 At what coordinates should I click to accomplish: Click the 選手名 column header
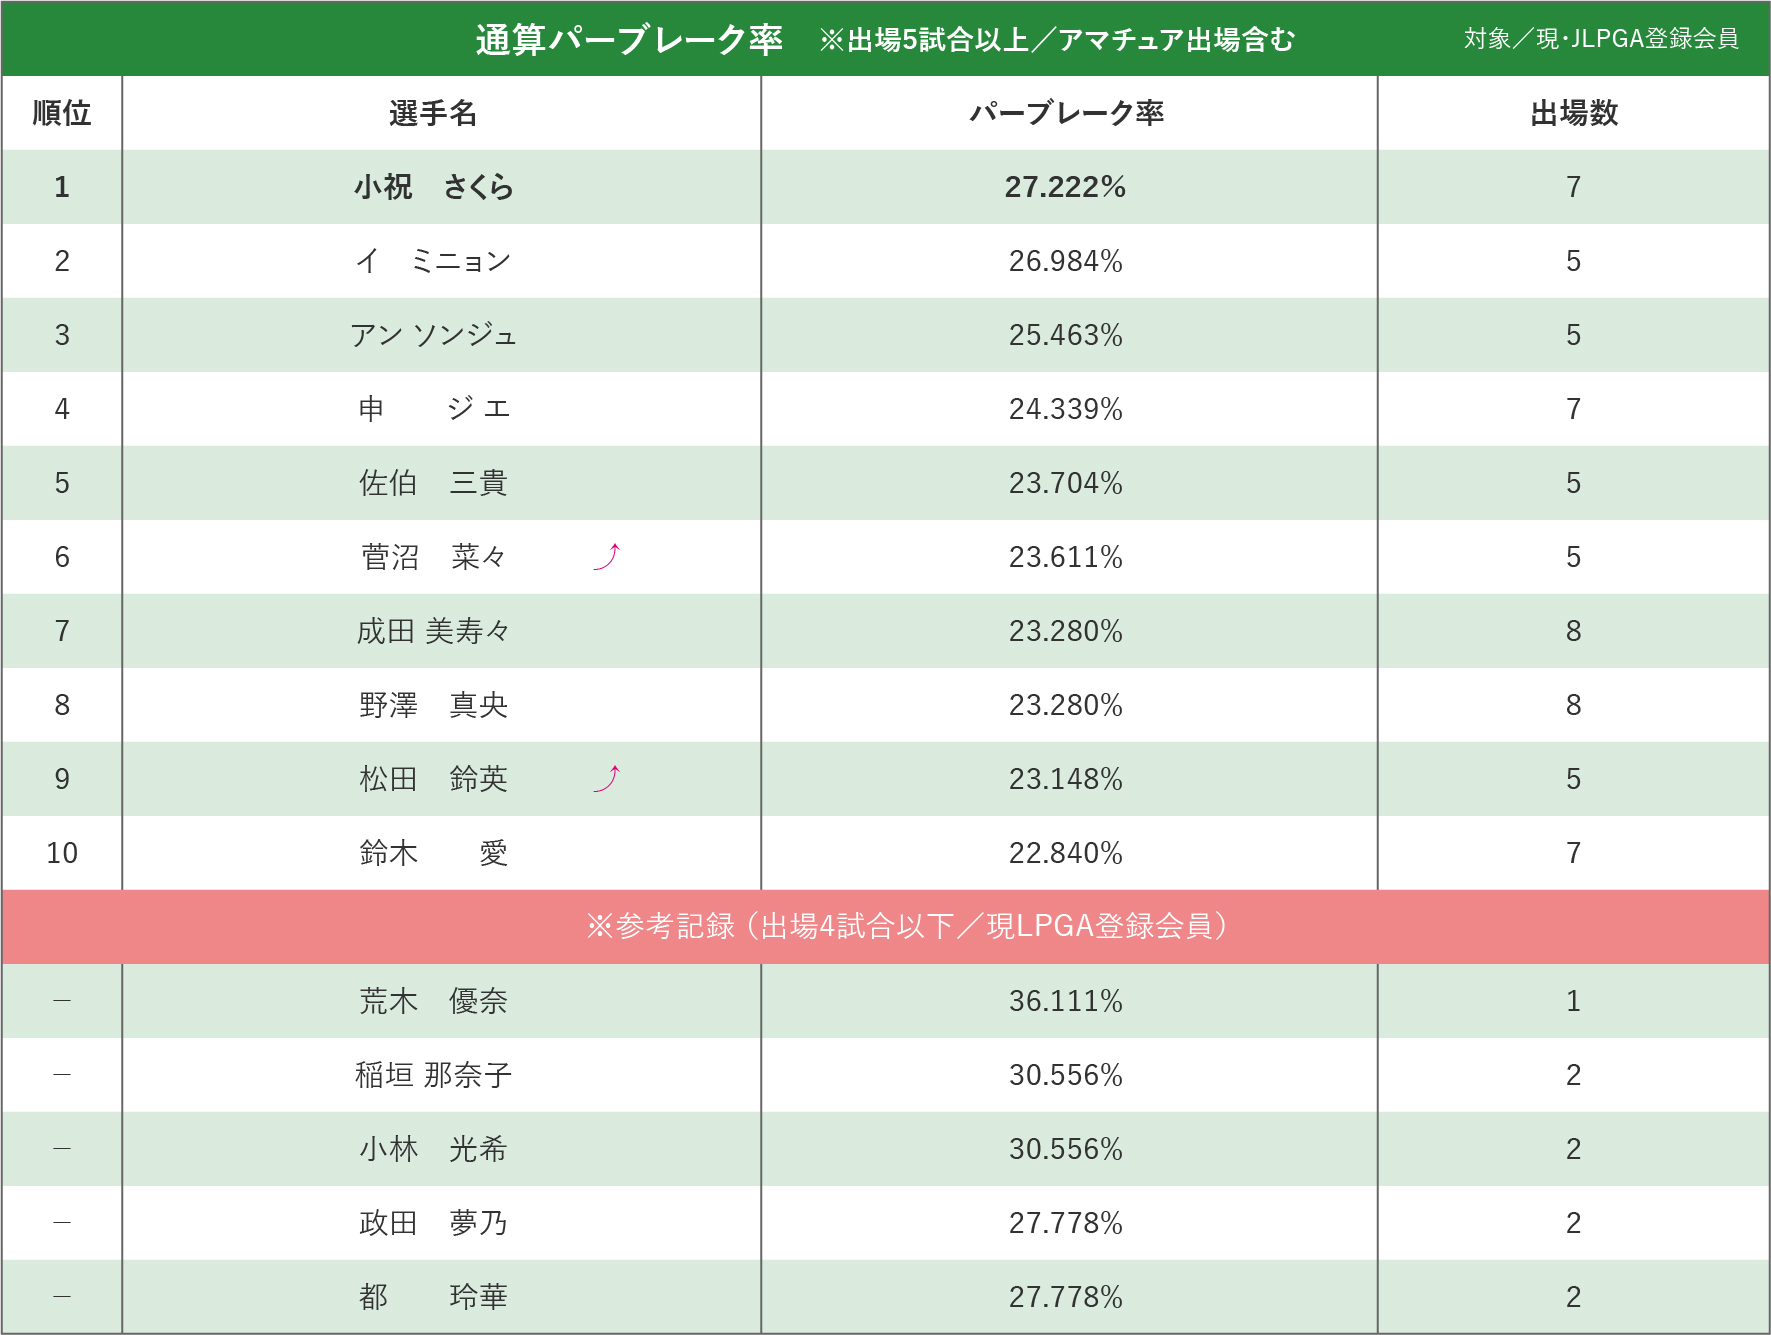click(433, 113)
